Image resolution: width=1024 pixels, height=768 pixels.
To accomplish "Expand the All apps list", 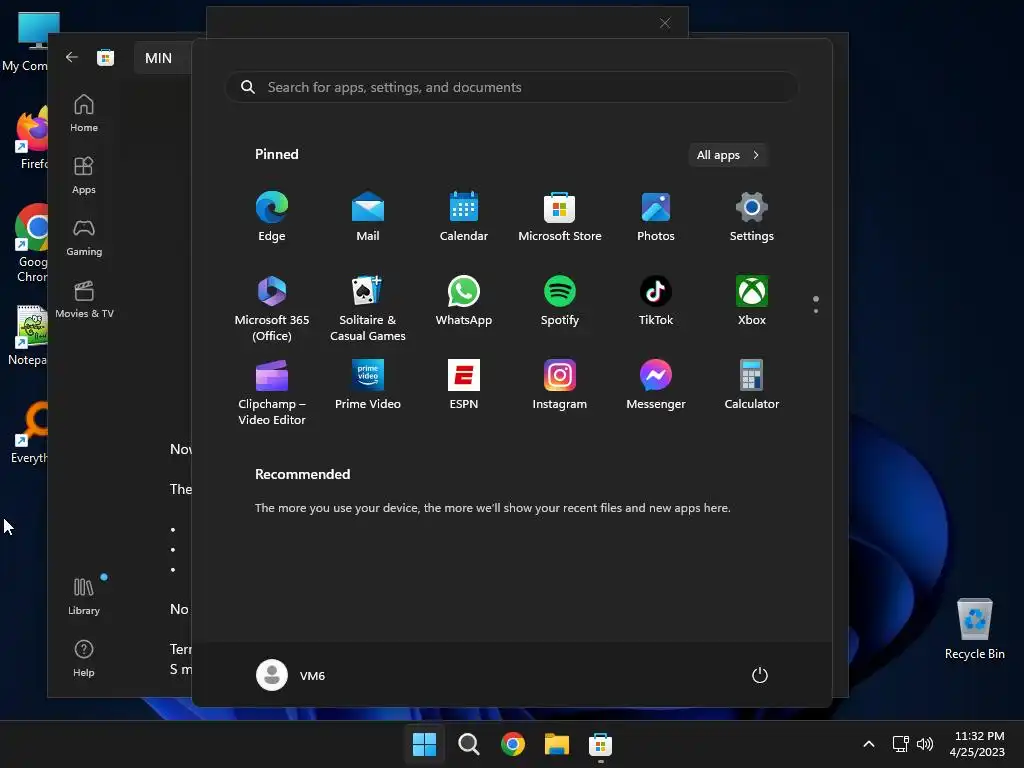I will (728, 155).
